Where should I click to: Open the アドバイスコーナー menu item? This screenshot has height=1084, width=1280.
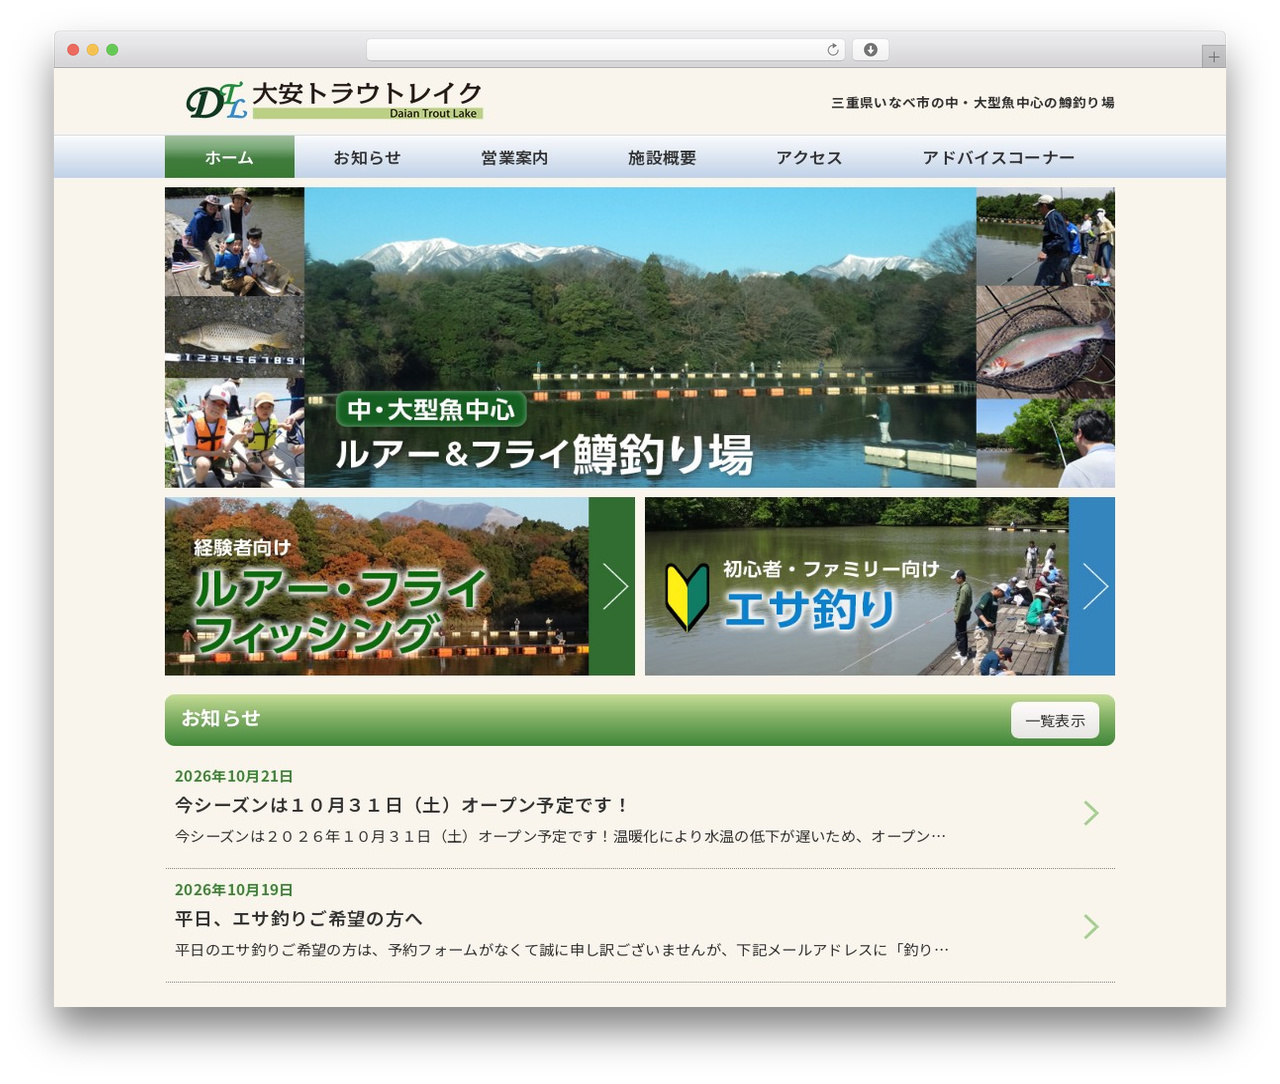[998, 157]
